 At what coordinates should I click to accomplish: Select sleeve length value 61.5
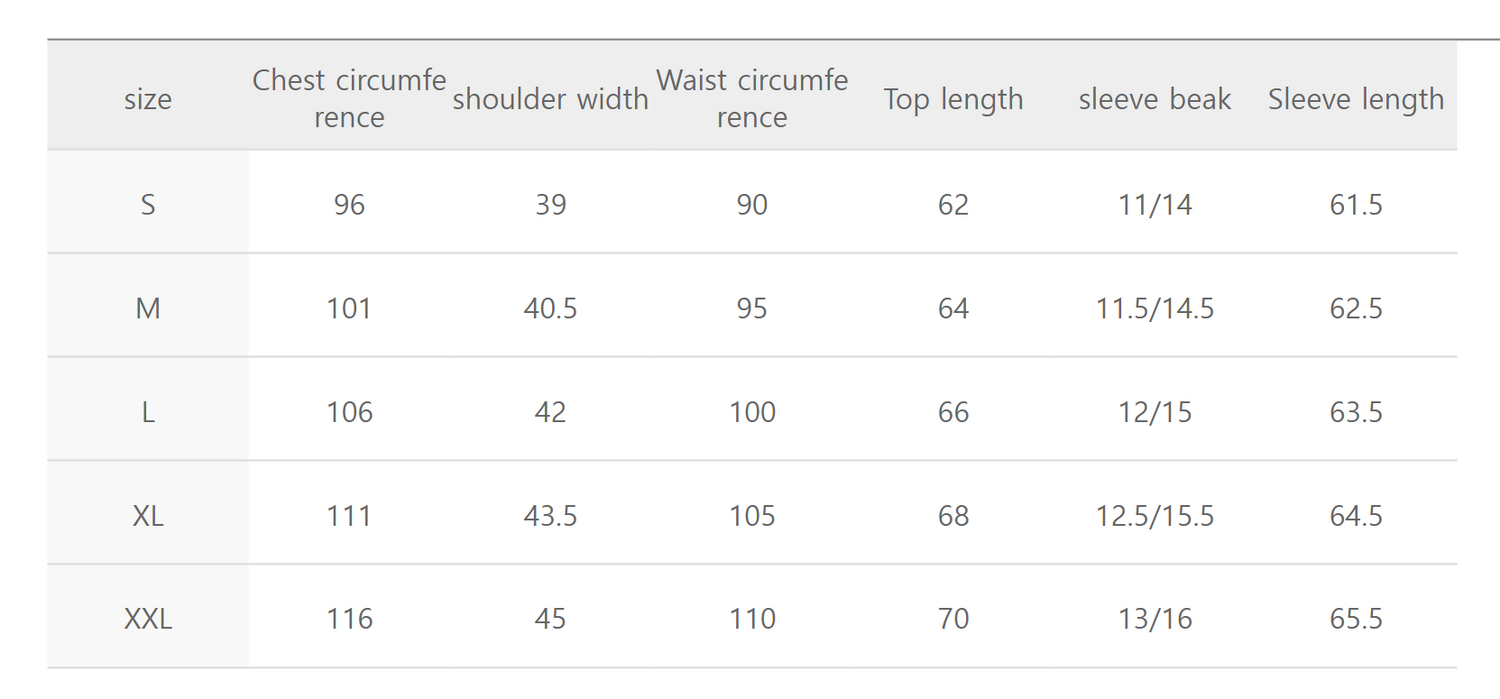tap(1356, 205)
